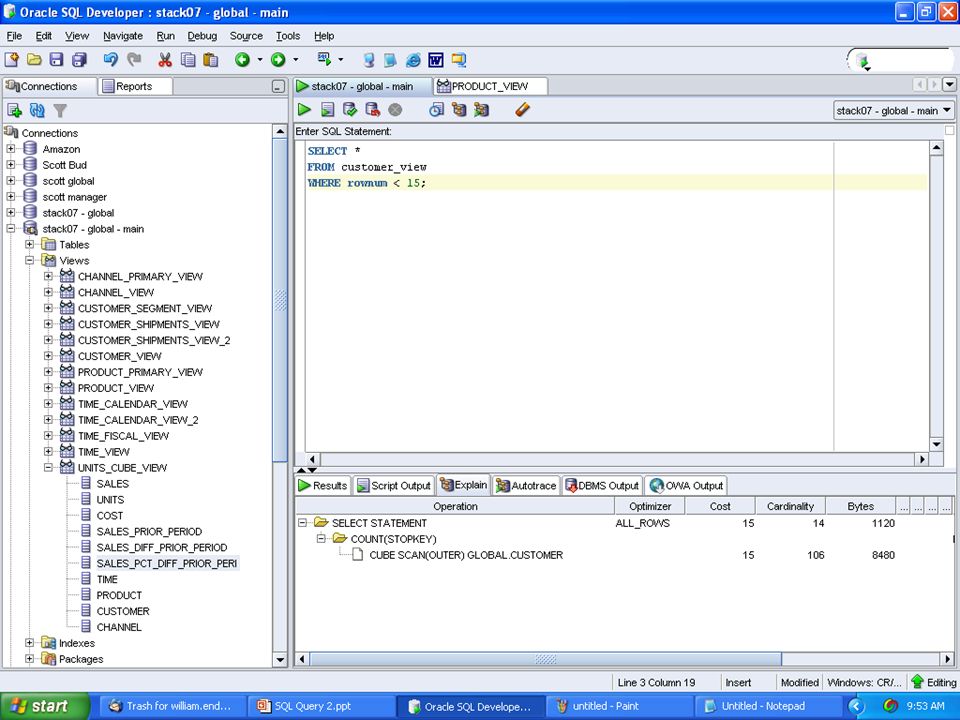
Task: Switch to the Results tab
Action: tap(323, 486)
